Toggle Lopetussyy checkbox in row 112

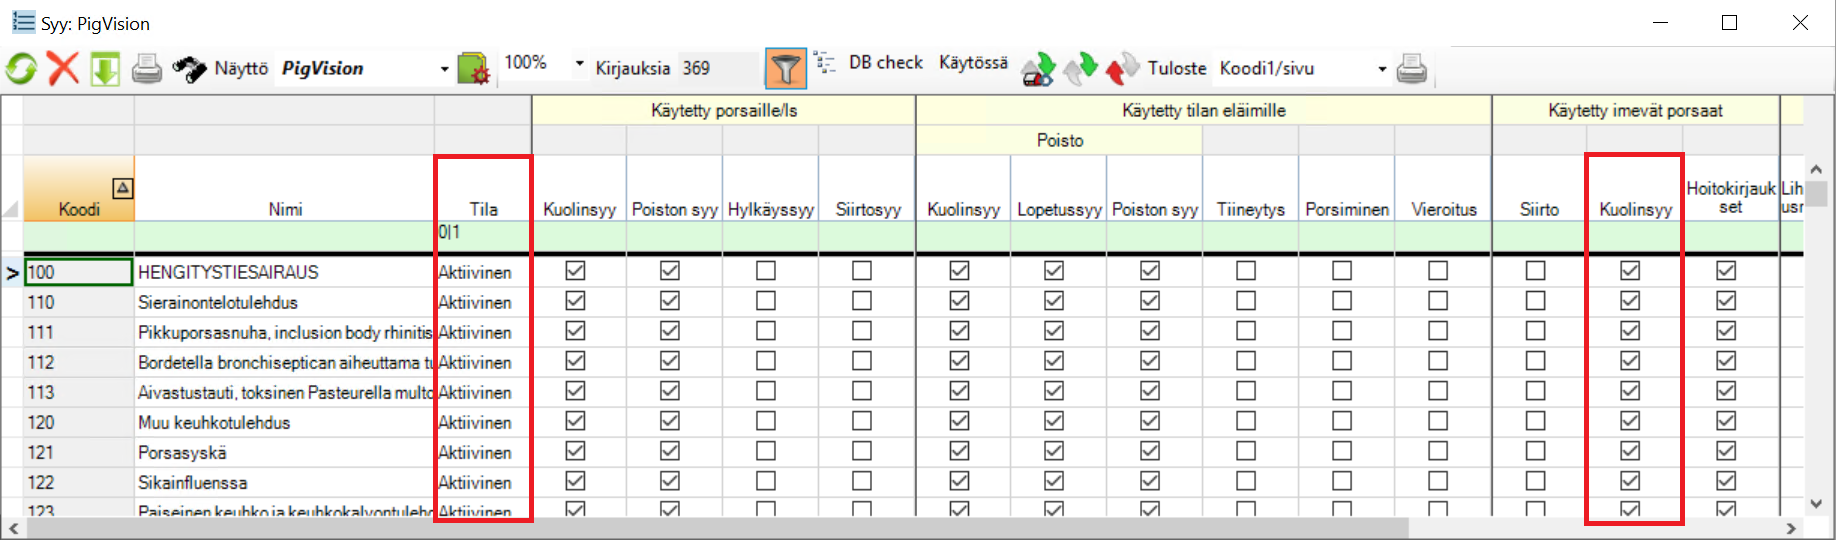(x=1054, y=361)
